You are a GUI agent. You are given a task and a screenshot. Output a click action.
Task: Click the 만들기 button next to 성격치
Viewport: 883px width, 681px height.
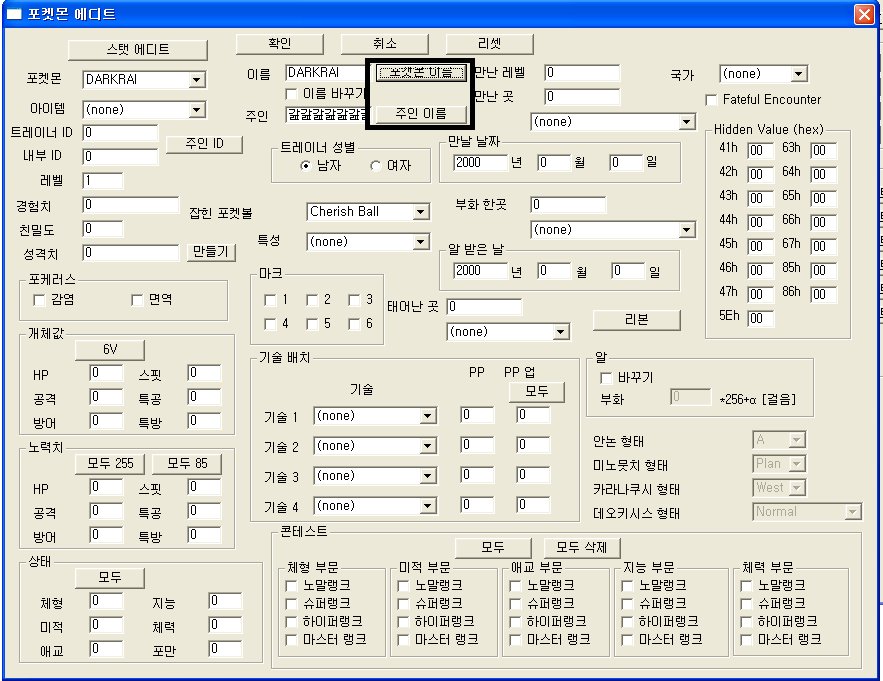point(212,252)
